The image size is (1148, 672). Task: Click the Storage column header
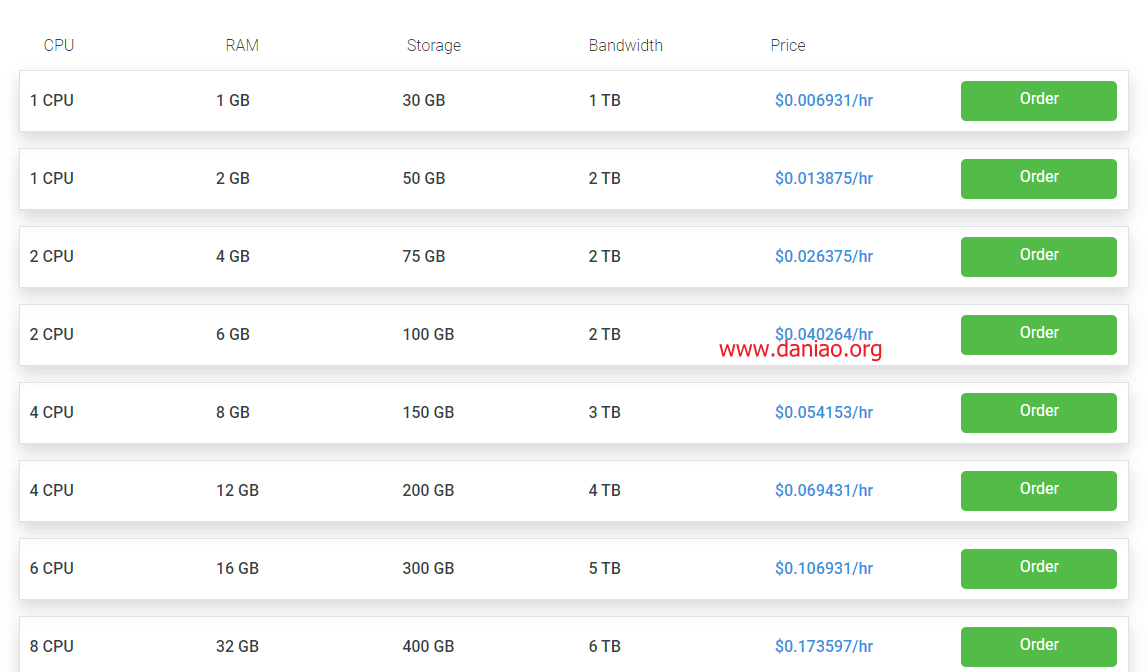coord(433,45)
